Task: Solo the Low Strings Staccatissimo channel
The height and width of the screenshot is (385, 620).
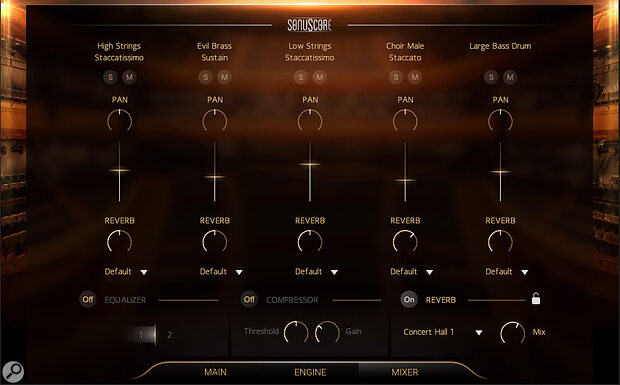Action: [301, 77]
